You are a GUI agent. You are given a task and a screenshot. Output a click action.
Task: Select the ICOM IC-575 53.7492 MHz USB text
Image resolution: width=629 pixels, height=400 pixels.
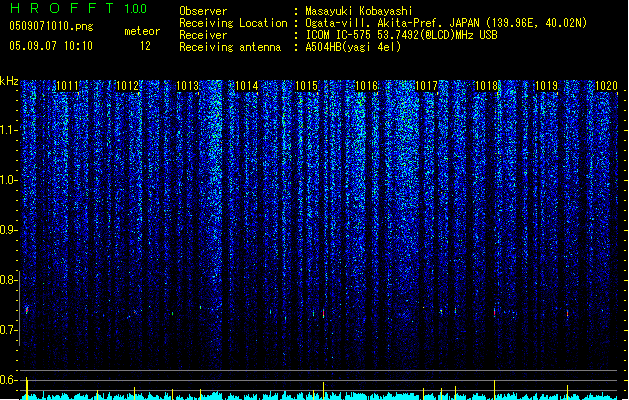click(x=402, y=35)
